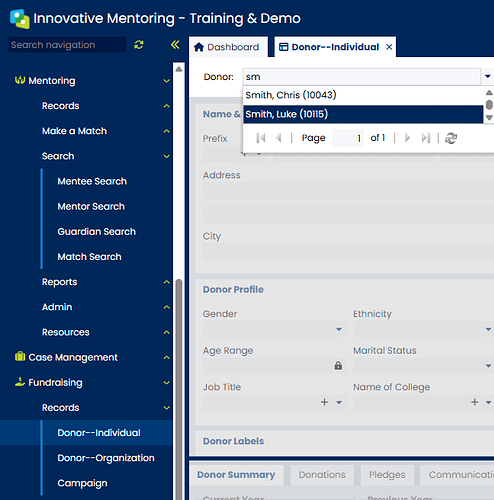Click the Donor--Individual tab window icon
The image size is (494, 500).
pyautogui.click(x=283, y=47)
